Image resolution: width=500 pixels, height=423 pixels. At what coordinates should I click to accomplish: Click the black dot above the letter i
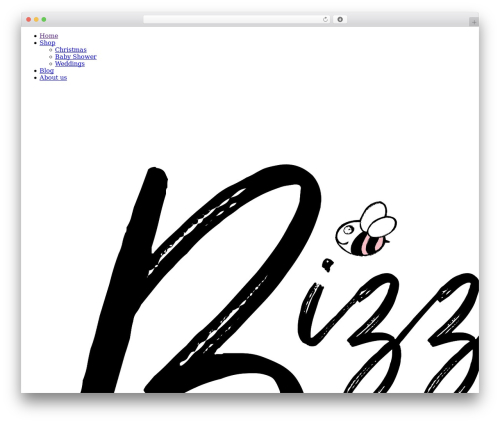click(x=328, y=265)
